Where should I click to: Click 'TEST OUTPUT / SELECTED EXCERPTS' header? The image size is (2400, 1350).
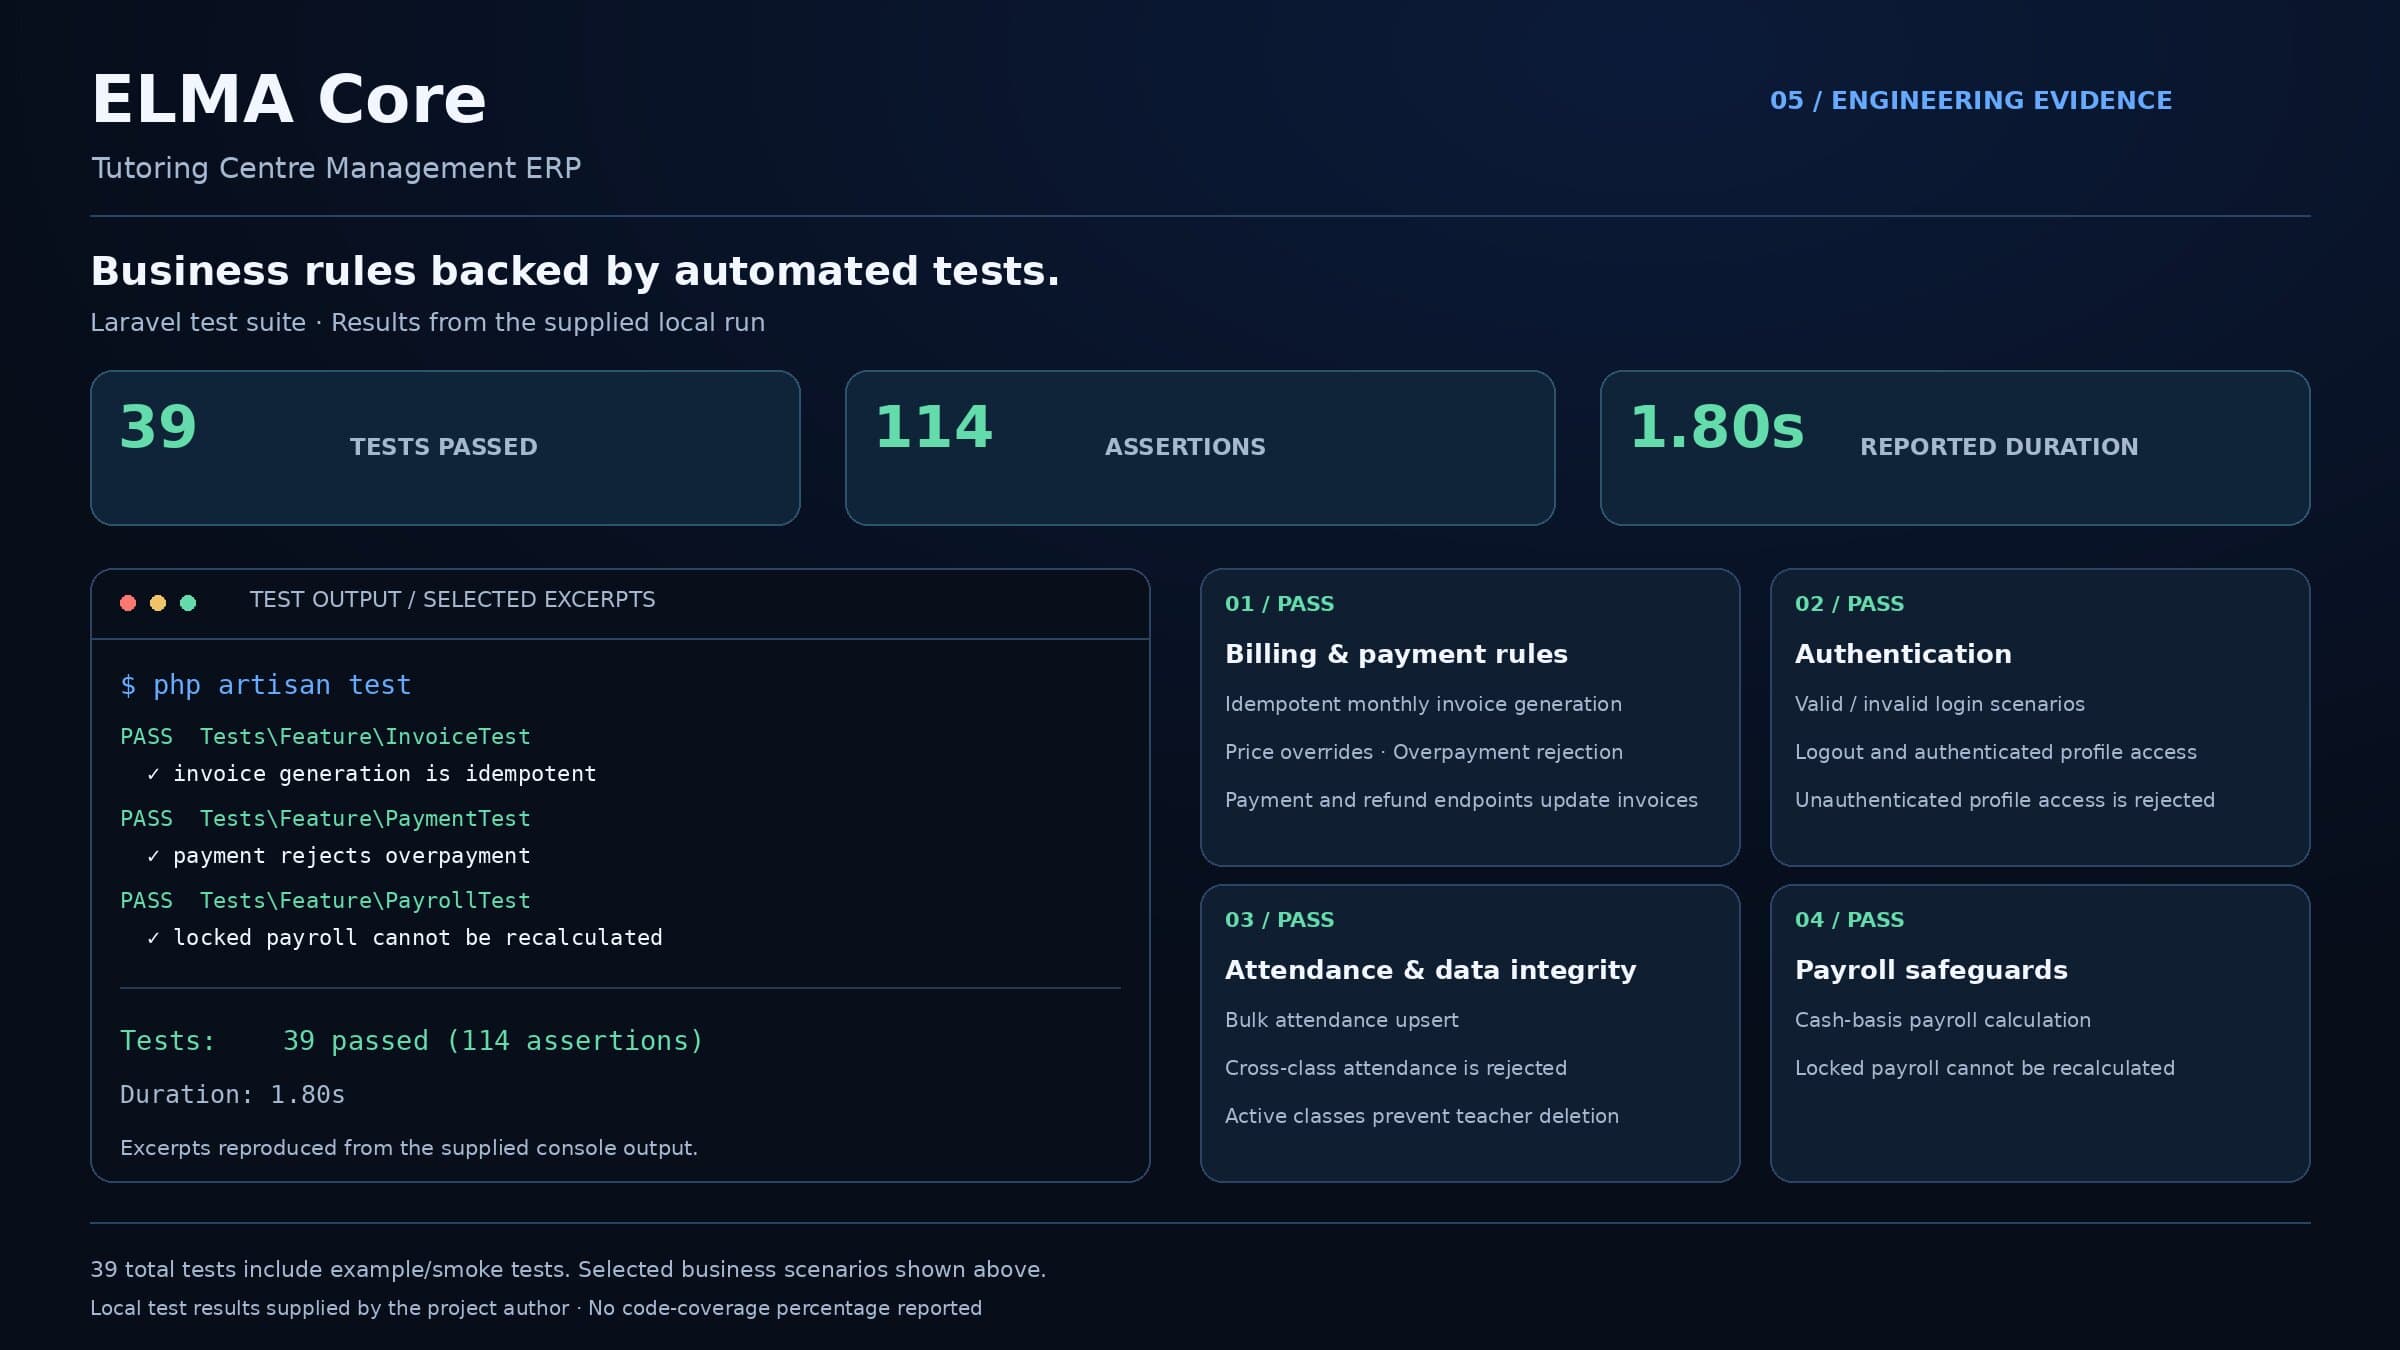(452, 599)
